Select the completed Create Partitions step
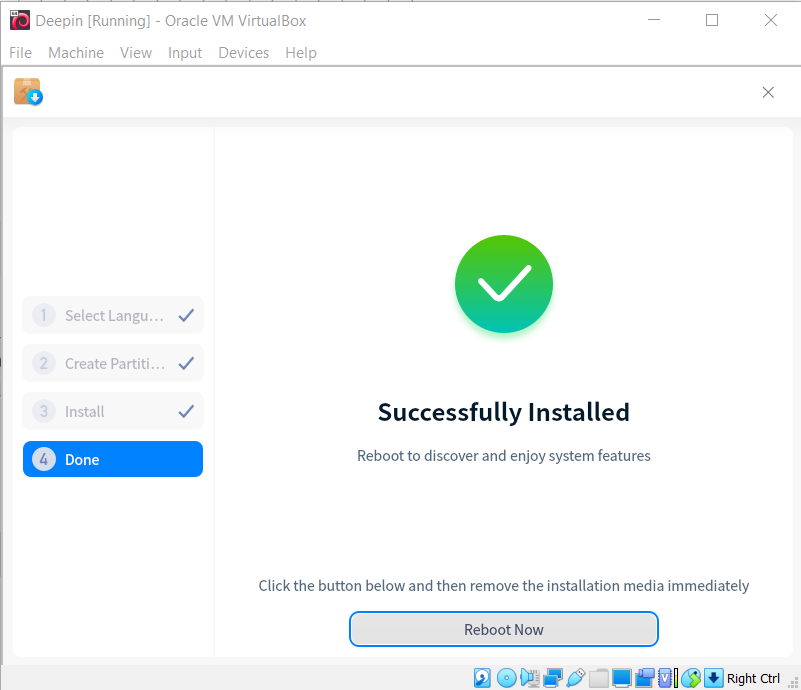The image size is (801, 690). (112, 363)
